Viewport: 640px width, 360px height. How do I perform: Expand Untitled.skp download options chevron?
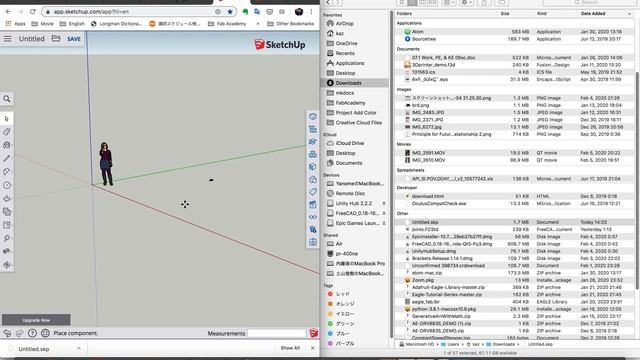79,349
